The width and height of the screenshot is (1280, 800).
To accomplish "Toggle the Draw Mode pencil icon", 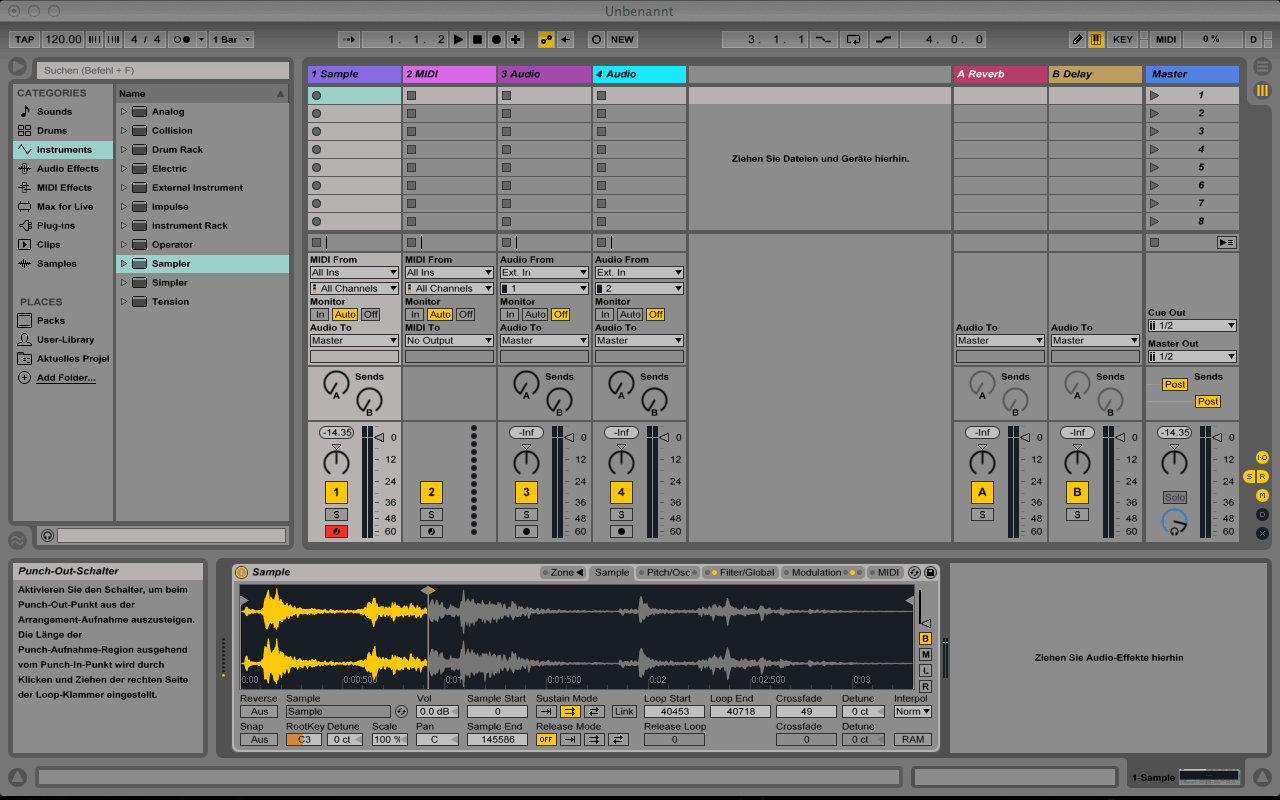I will [x=1077, y=40].
